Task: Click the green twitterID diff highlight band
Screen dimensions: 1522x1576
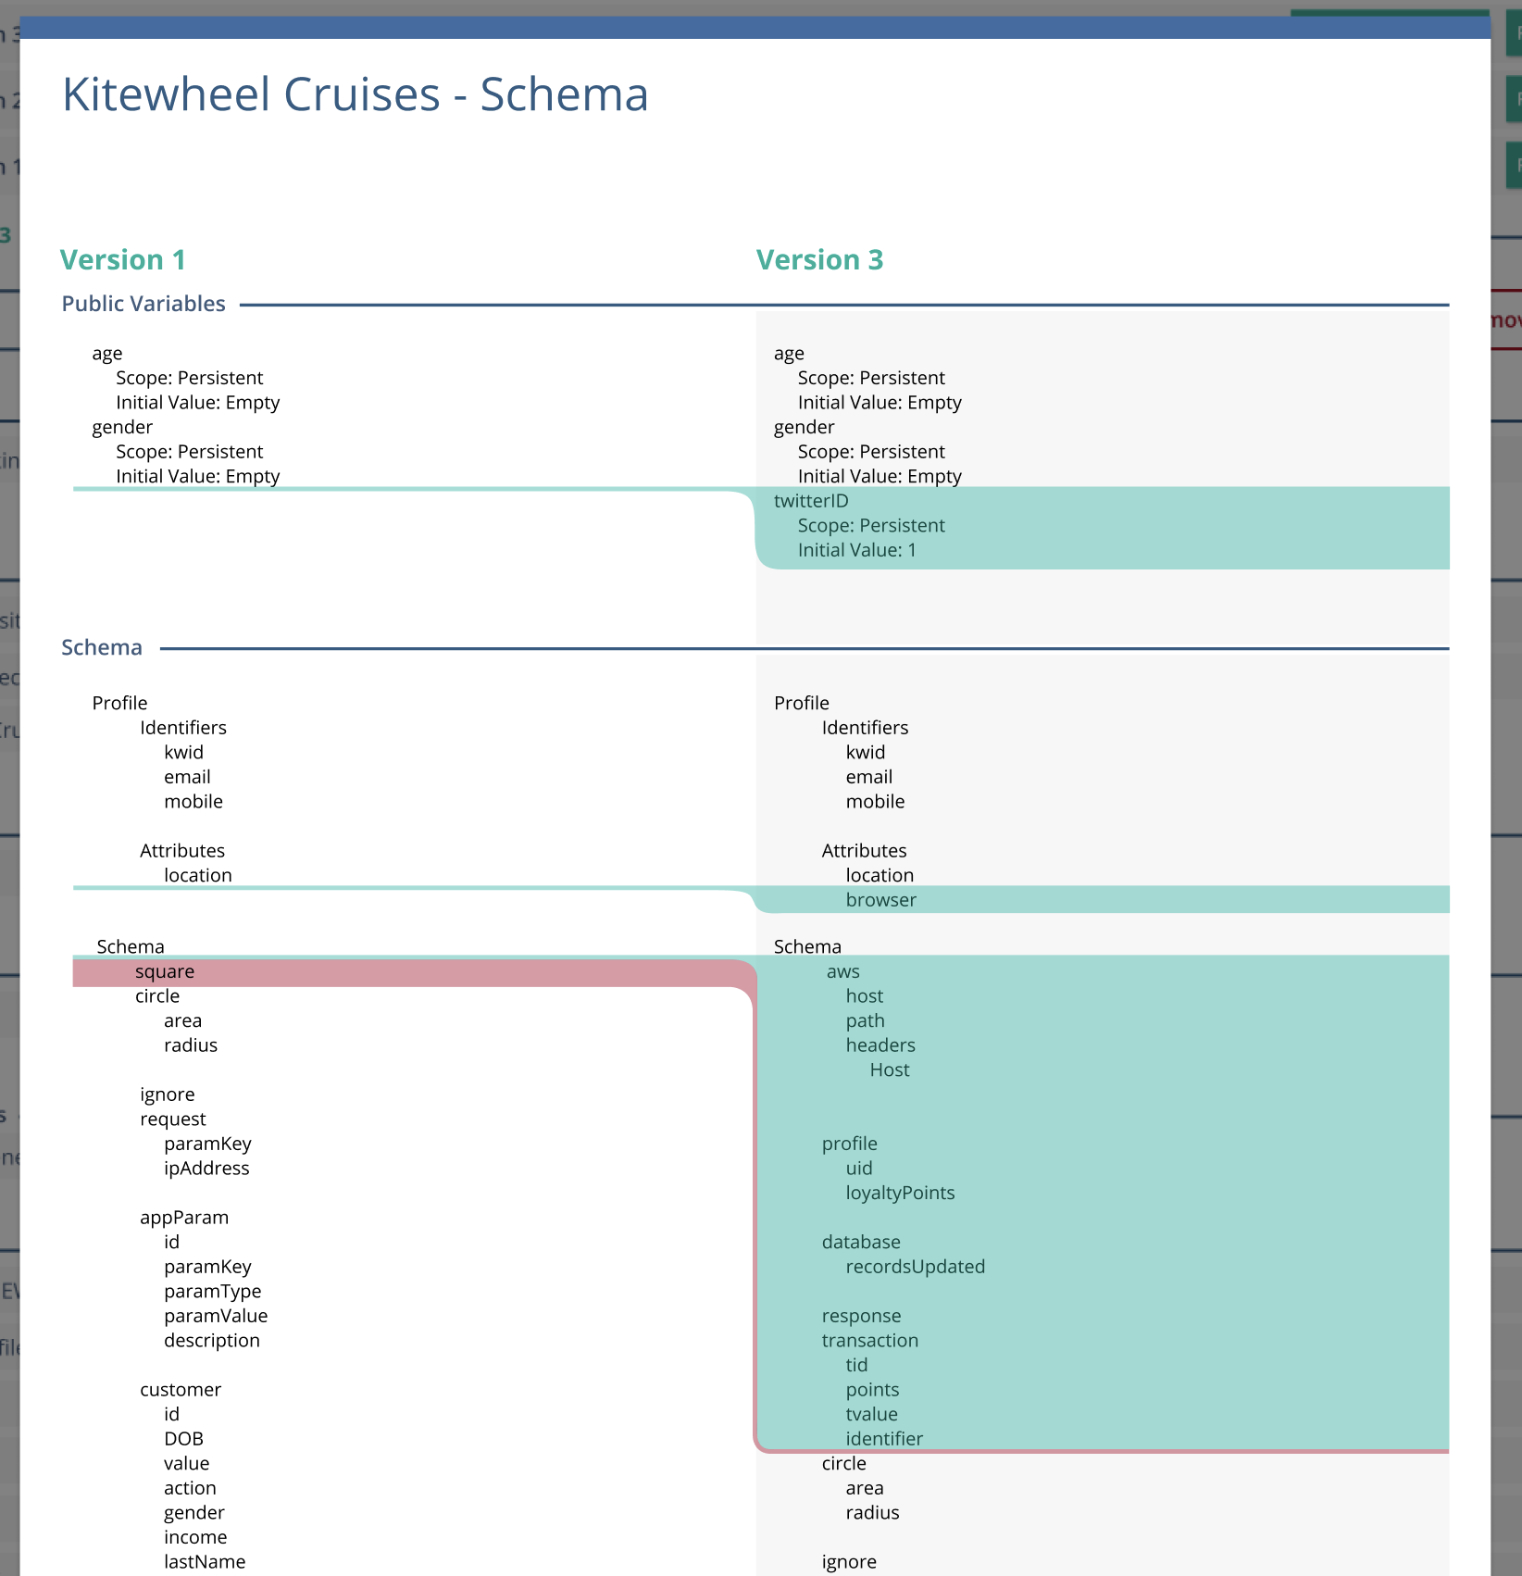Action: [x=1100, y=527]
